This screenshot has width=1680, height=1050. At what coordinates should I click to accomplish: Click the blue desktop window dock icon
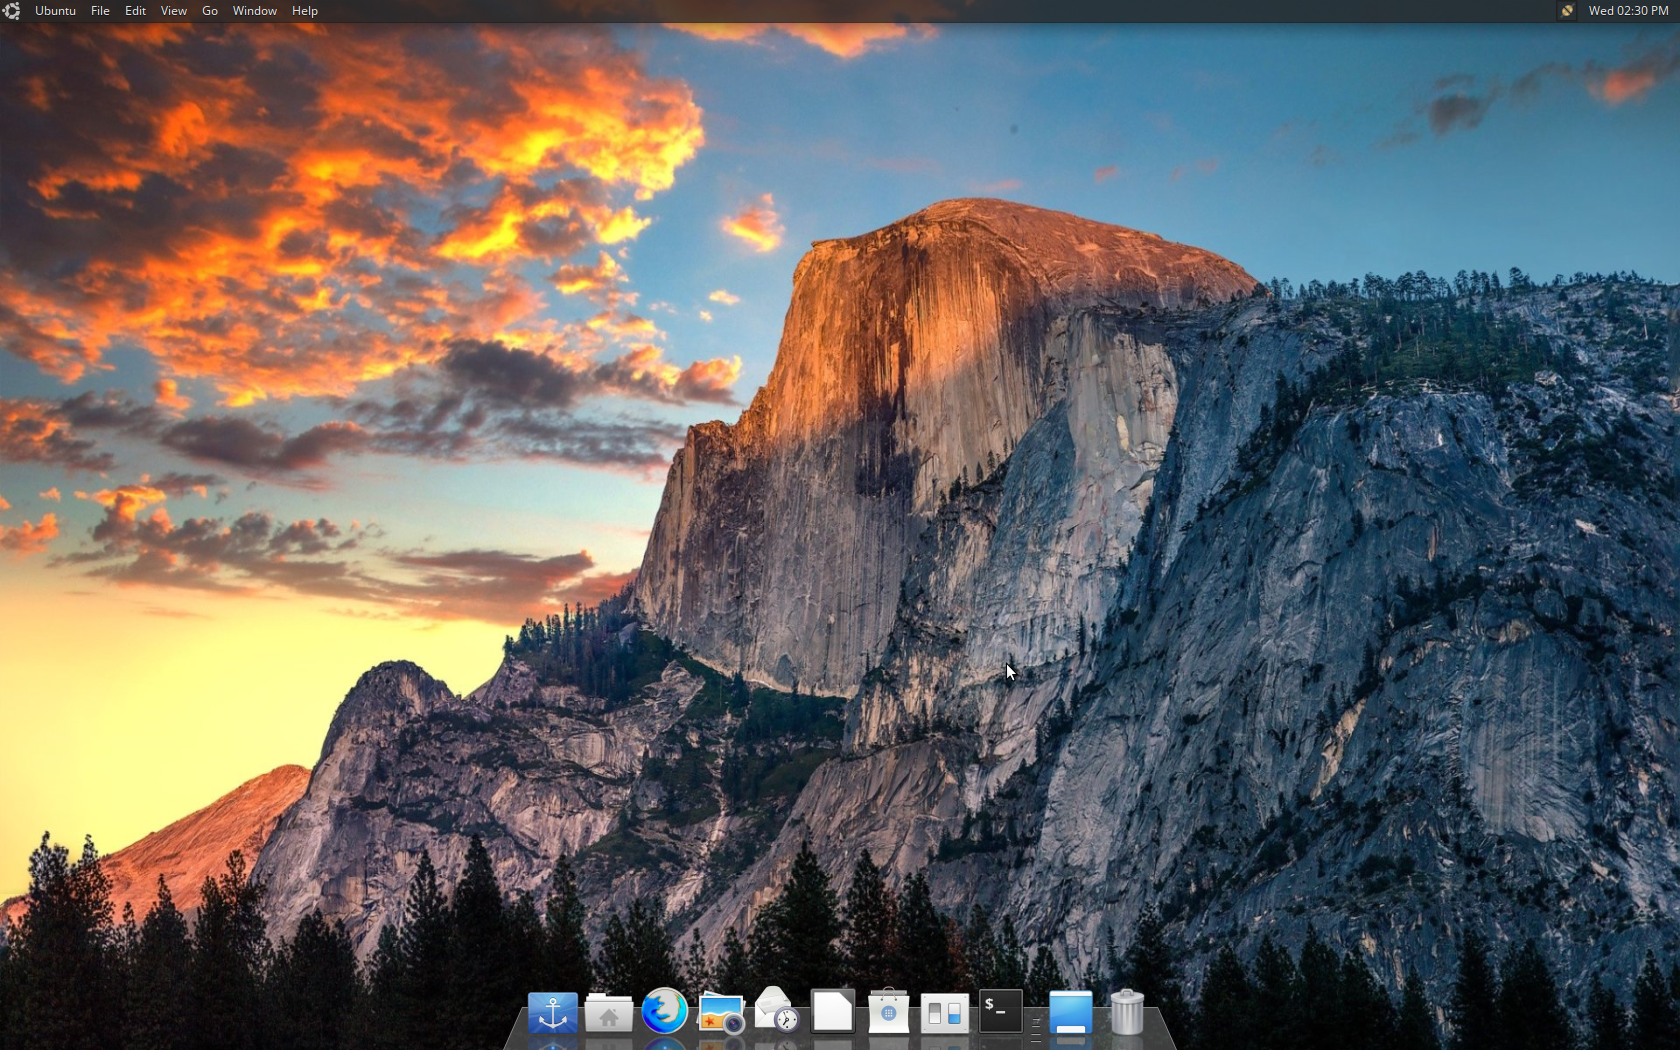pyautogui.click(x=1070, y=1013)
